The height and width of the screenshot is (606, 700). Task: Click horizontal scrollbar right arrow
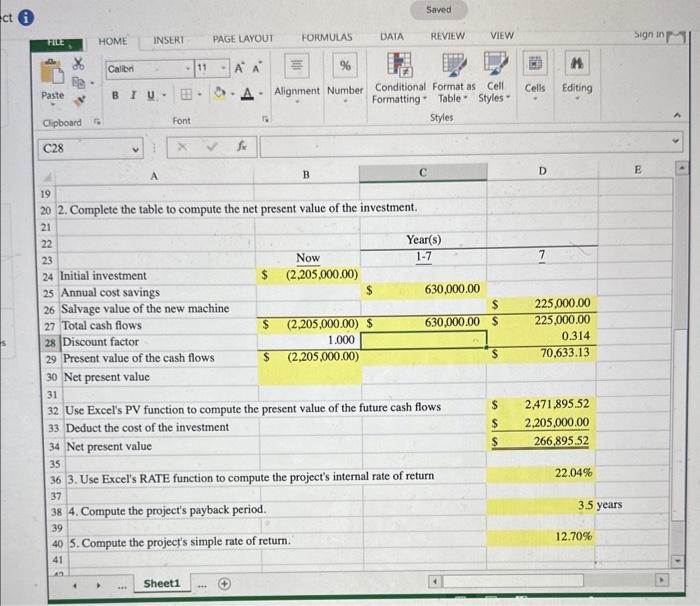click(x=660, y=580)
